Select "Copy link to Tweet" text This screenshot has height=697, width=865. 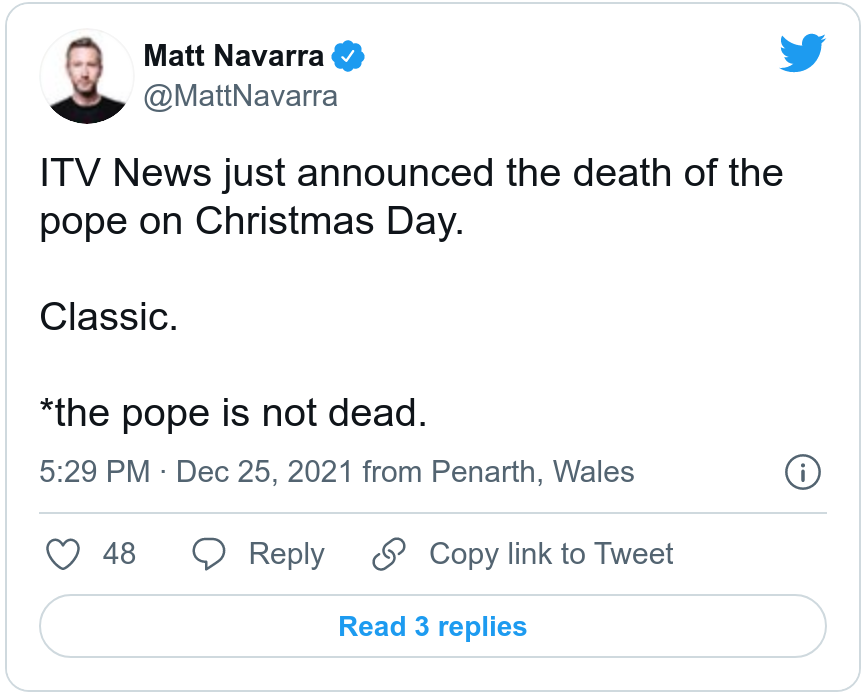pos(551,554)
